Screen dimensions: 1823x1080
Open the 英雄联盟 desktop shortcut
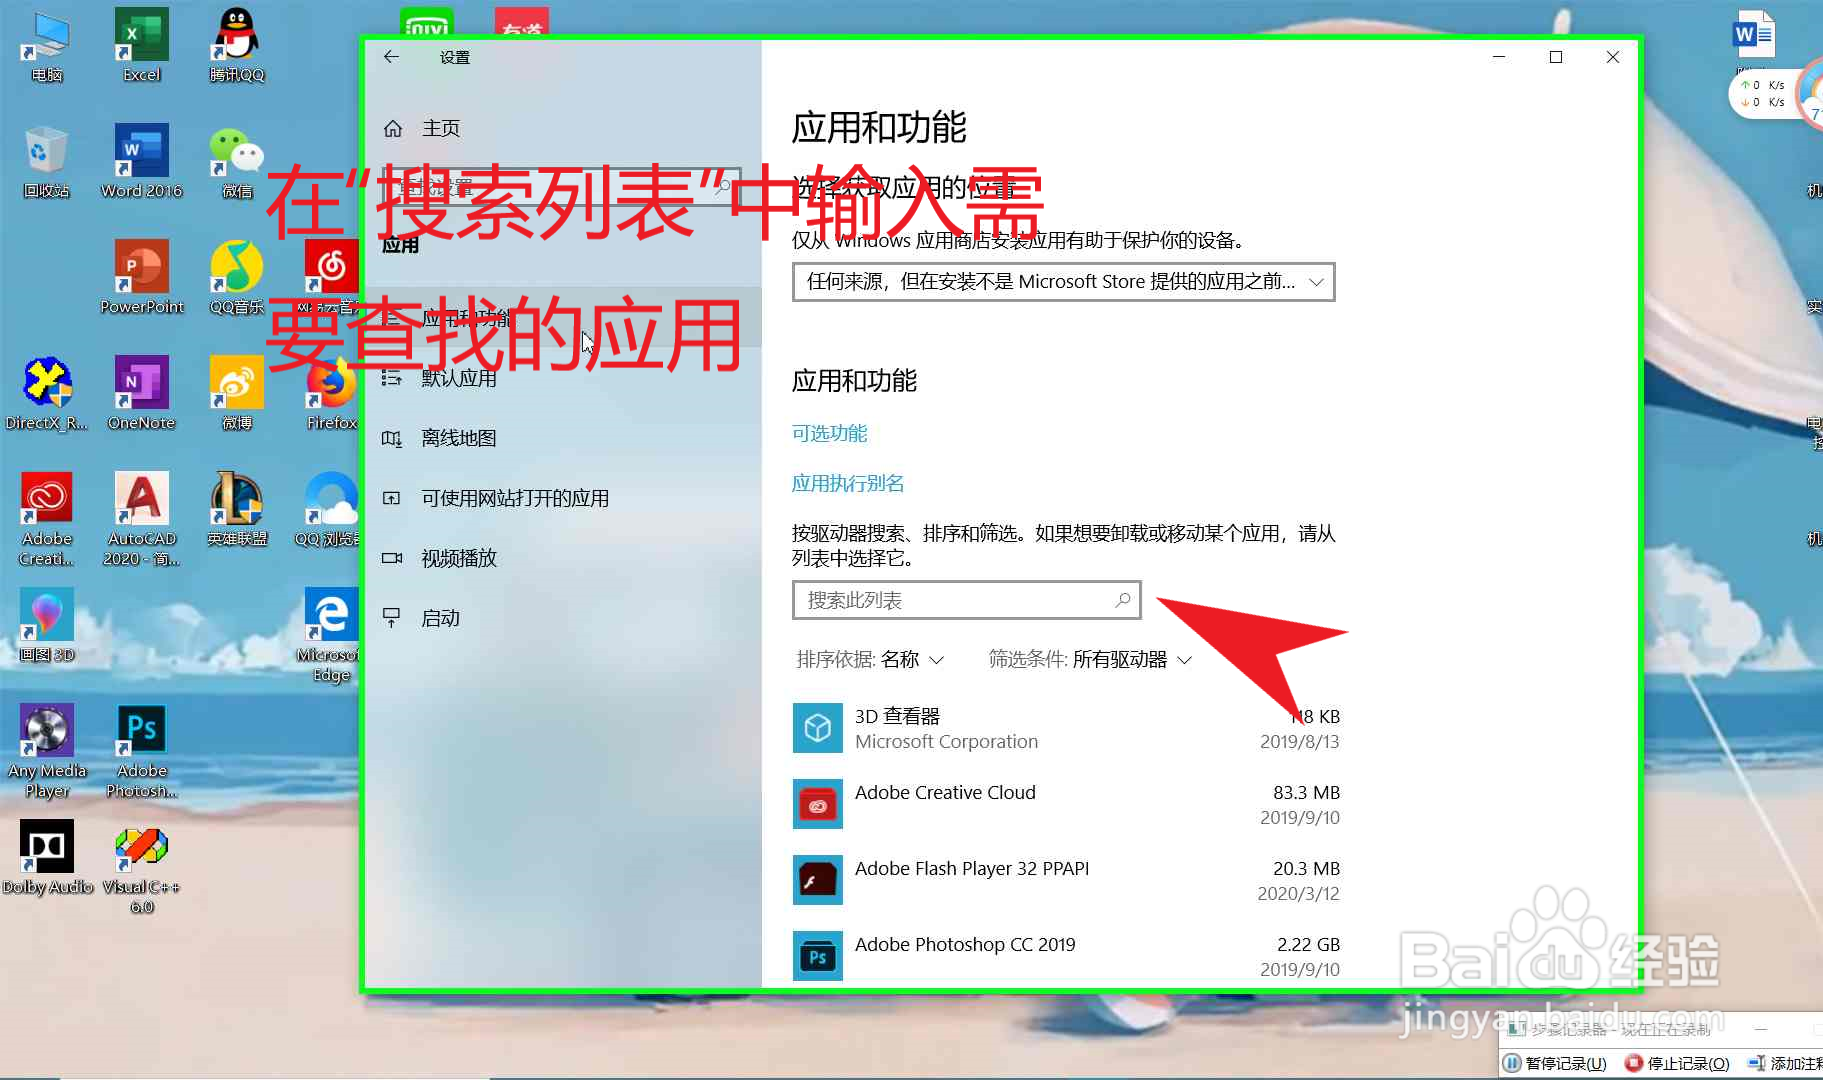237,509
